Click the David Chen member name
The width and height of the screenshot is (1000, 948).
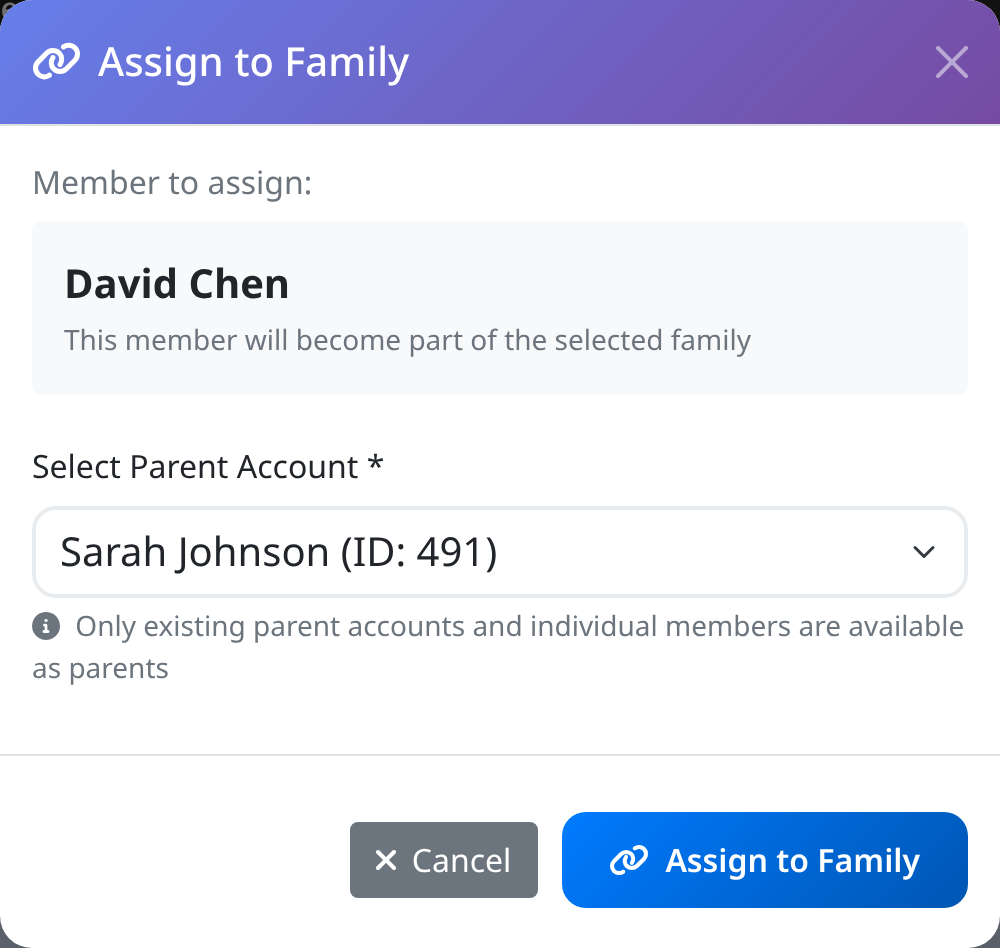coord(177,284)
